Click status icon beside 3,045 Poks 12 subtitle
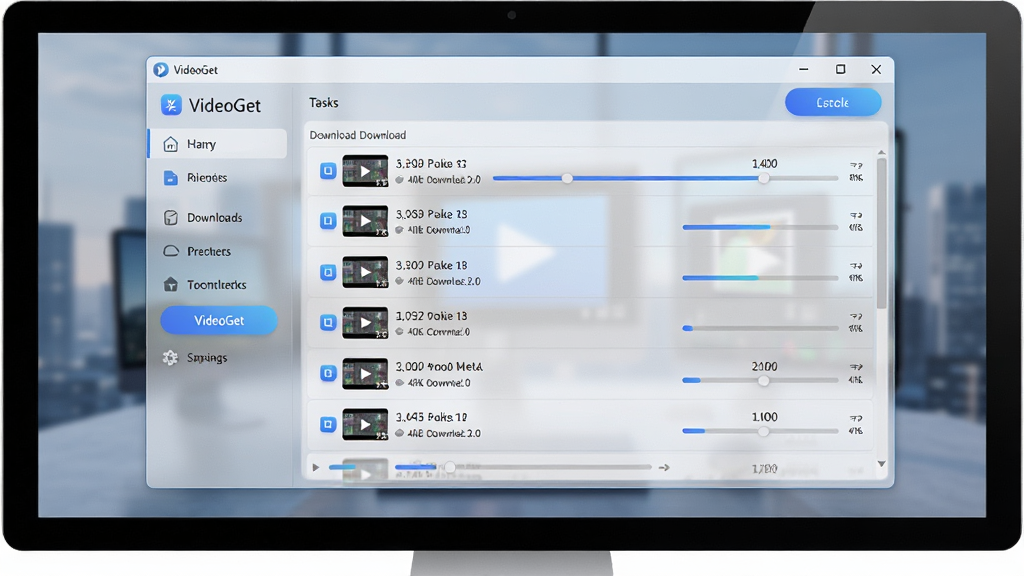 [x=399, y=434]
